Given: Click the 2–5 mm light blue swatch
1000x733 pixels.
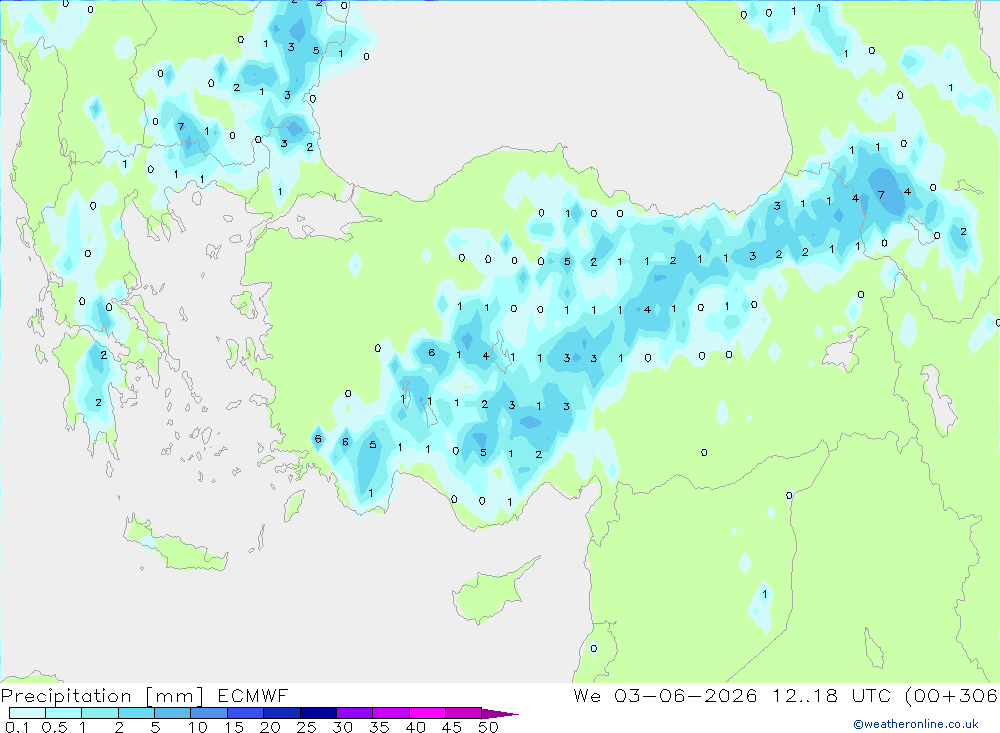Looking at the screenshot, I should tap(136, 713).
